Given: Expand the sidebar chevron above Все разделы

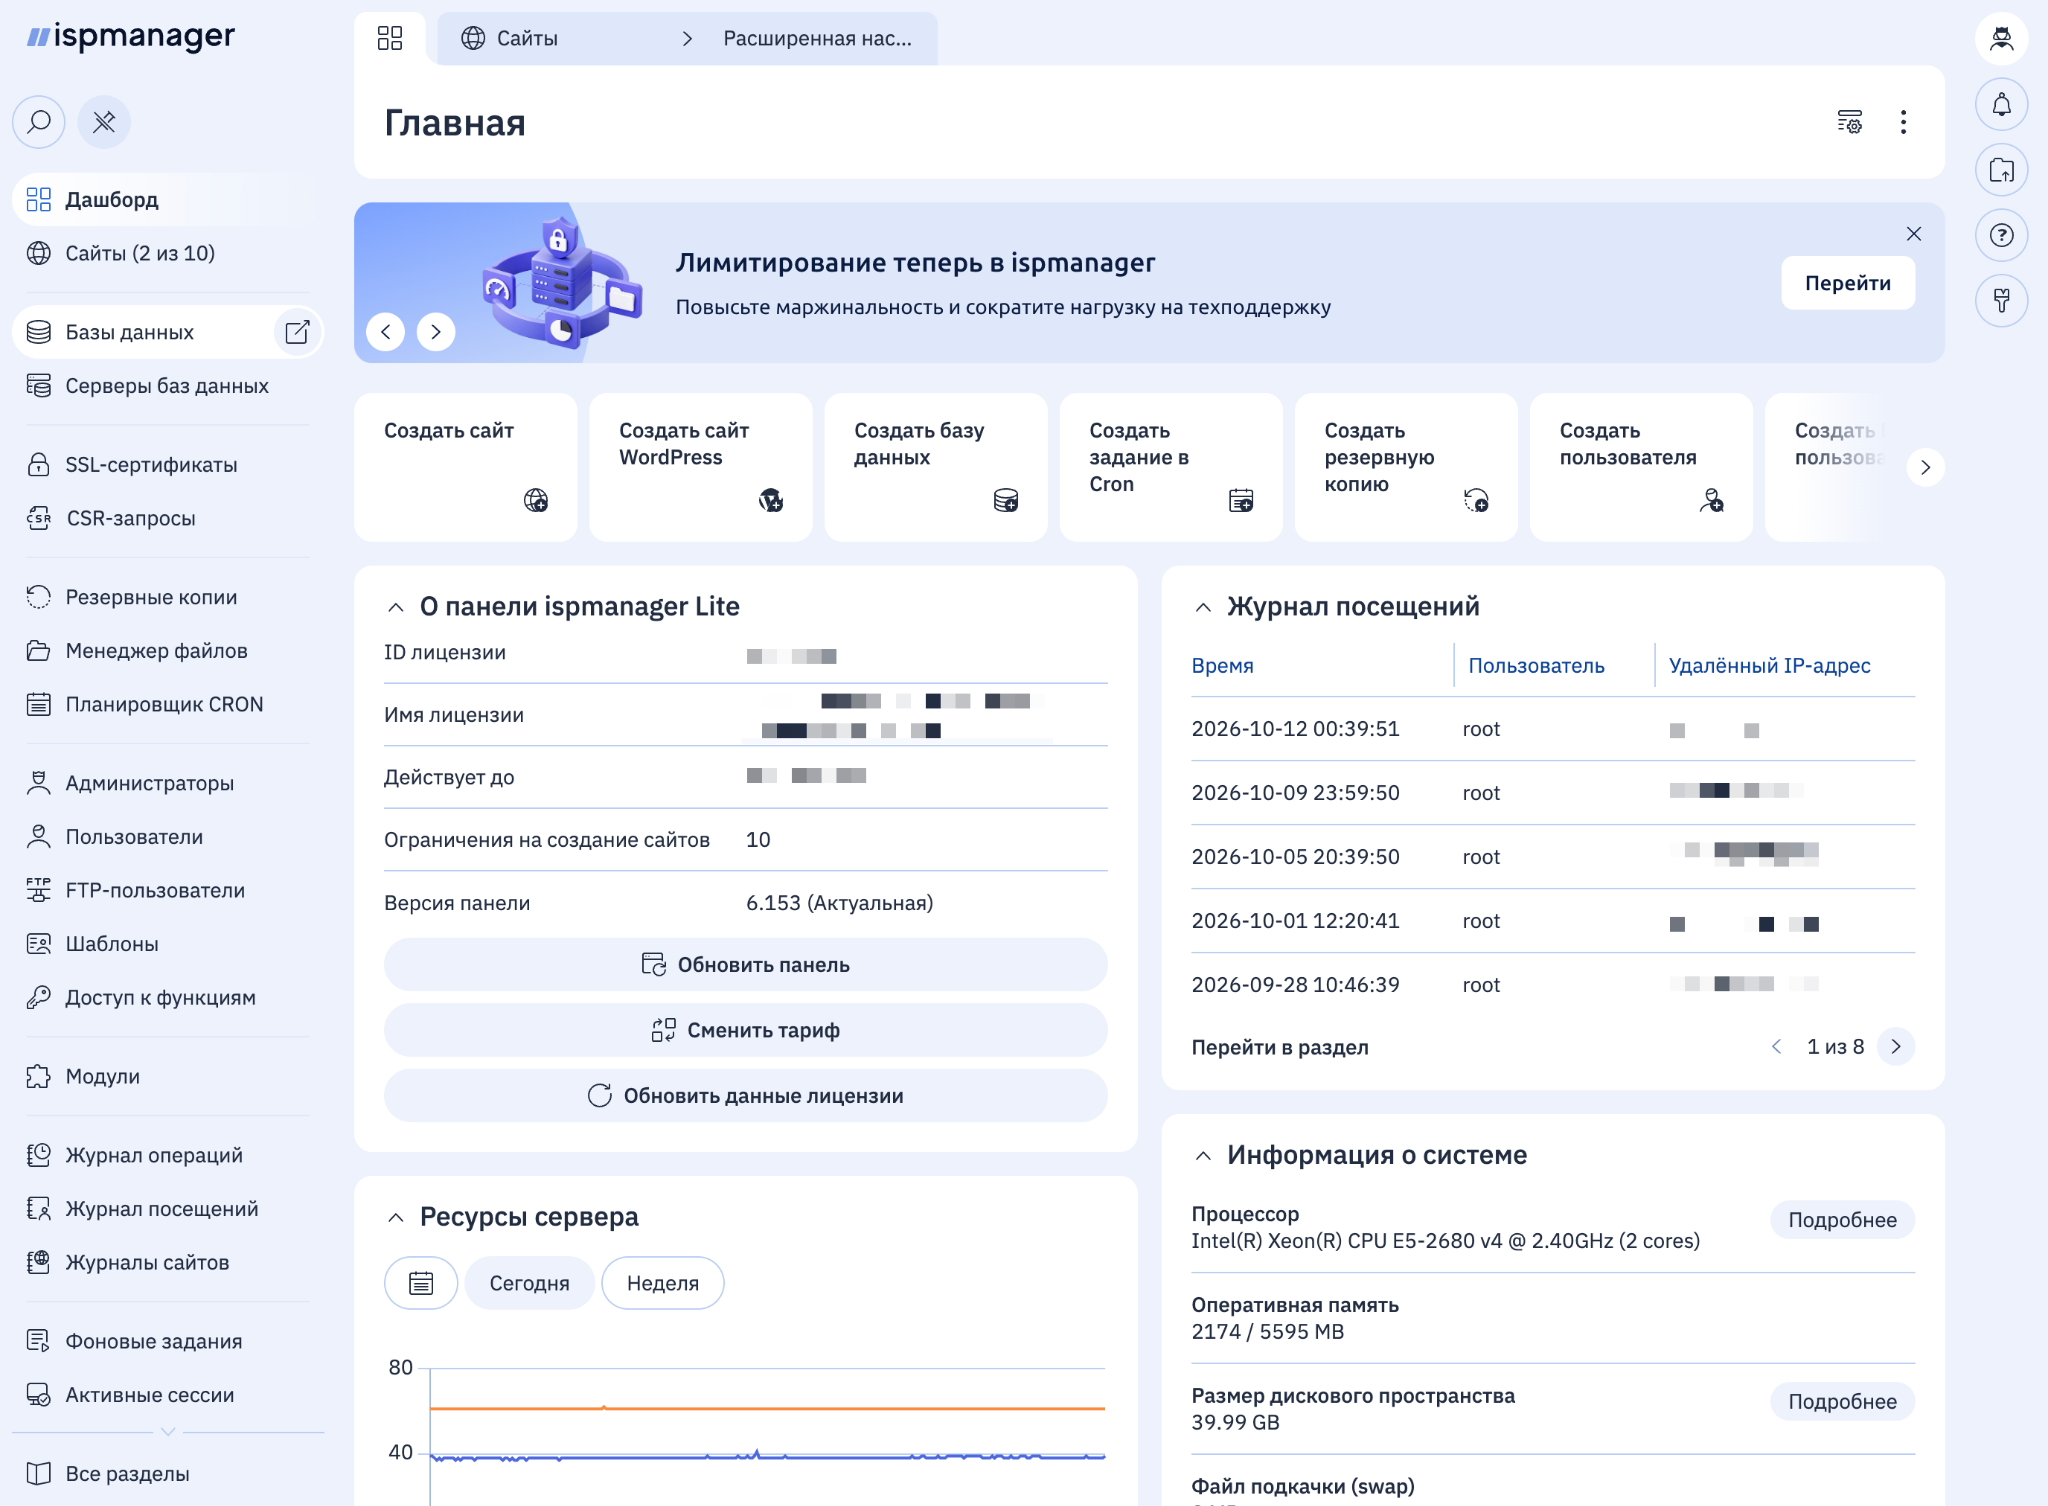Looking at the screenshot, I should [x=168, y=1431].
